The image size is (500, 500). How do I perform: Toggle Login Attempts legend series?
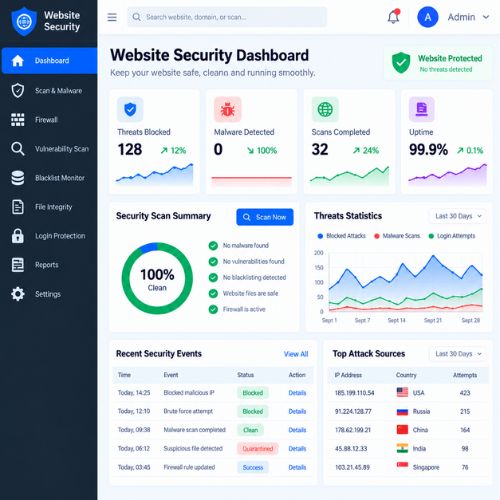pyautogui.click(x=452, y=236)
